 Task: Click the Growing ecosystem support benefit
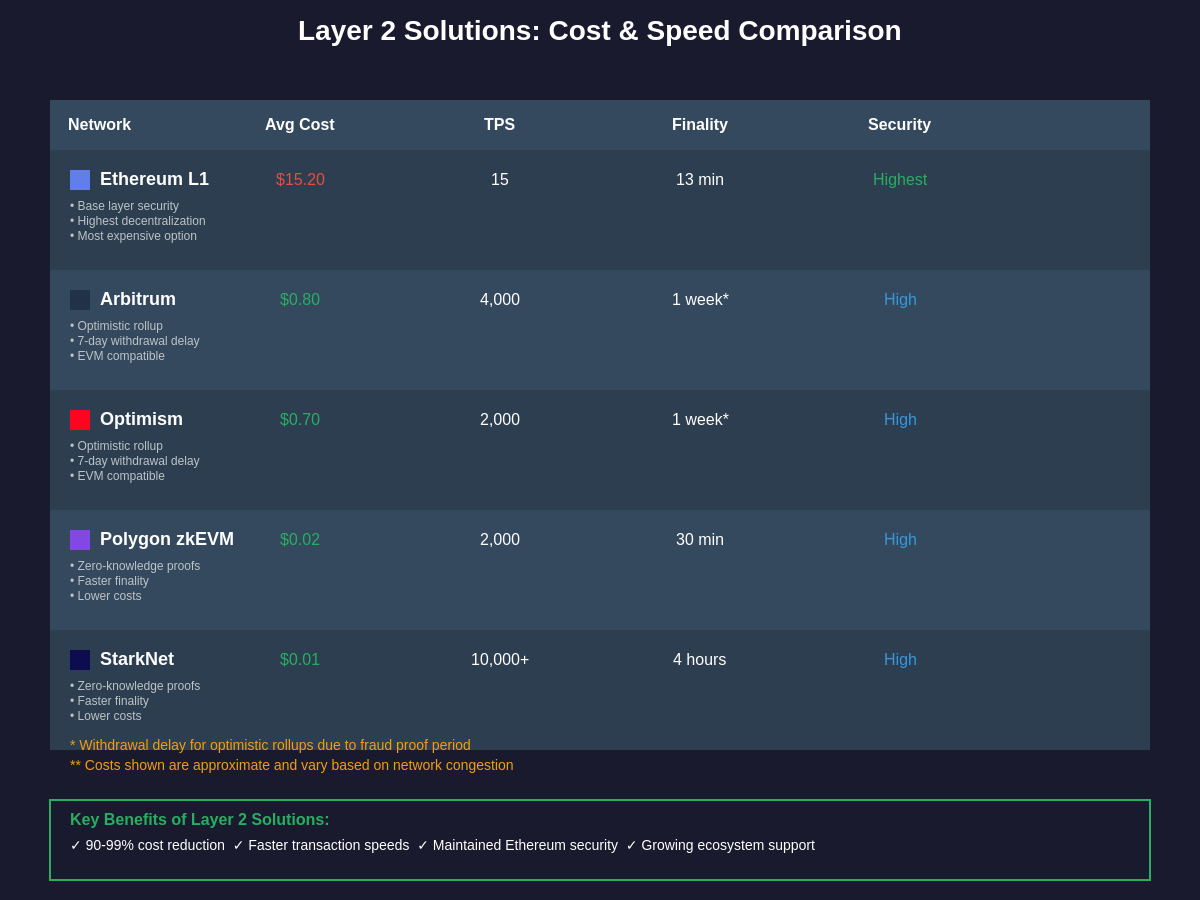point(721,845)
